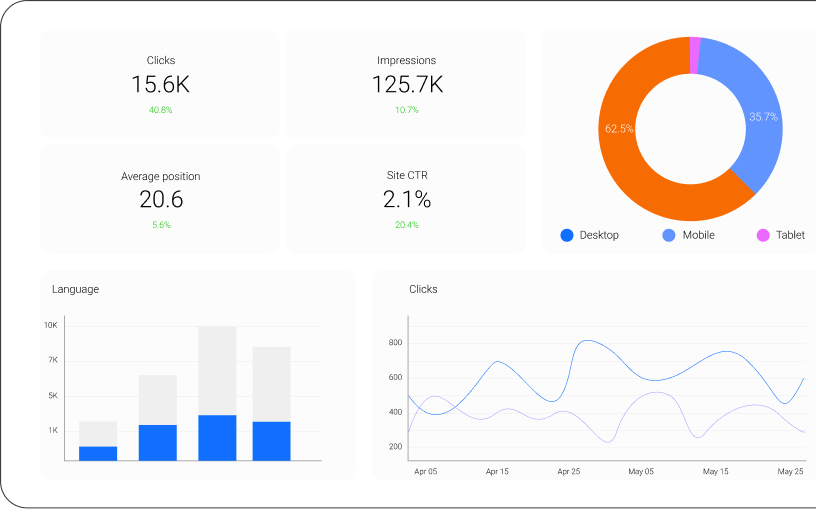Image resolution: width=816 pixels, height=509 pixels.
Task: Select the Tablet legend label
Action: pos(790,235)
